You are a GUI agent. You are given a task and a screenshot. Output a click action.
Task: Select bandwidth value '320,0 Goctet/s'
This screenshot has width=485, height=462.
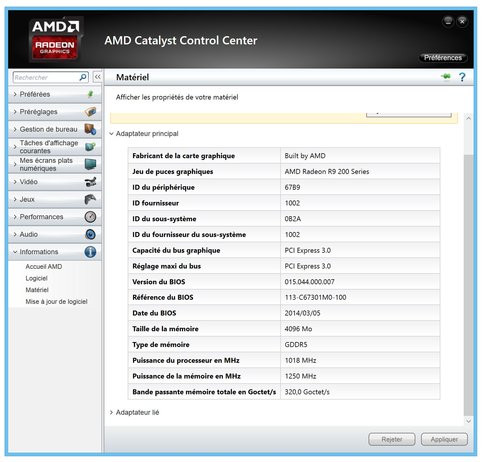coord(307,392)
